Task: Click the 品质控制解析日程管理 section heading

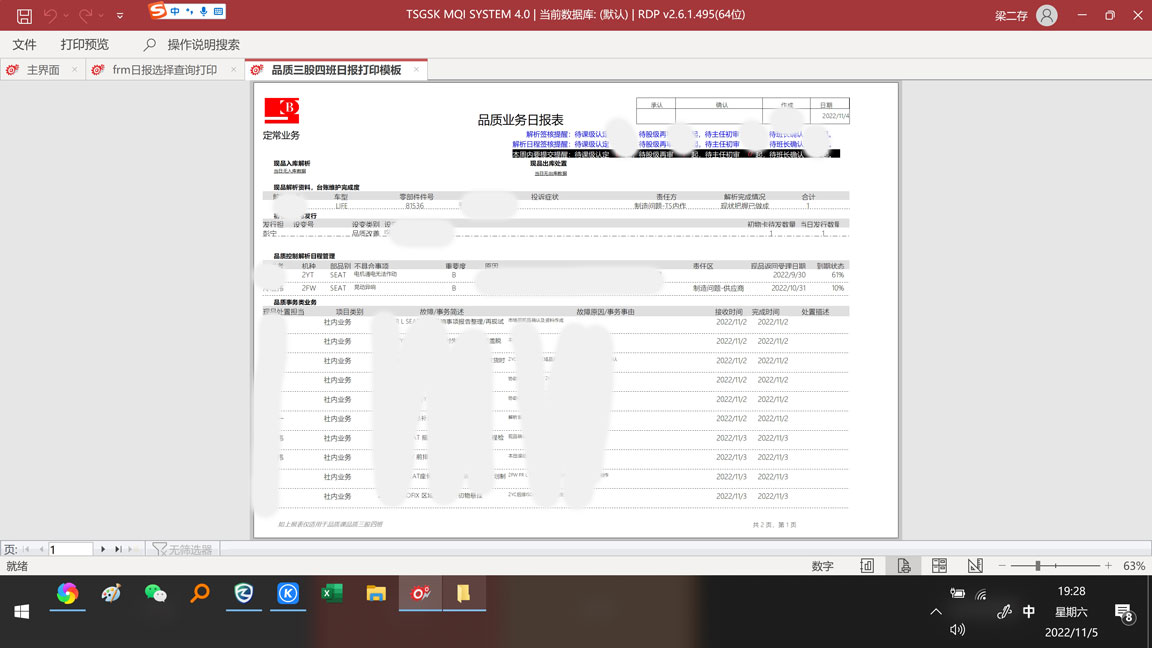Action: tap(304, 256)
